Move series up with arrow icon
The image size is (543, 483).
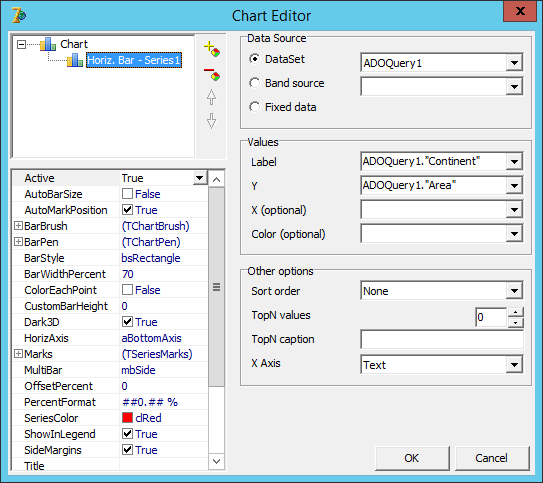[x=211, y=97]
